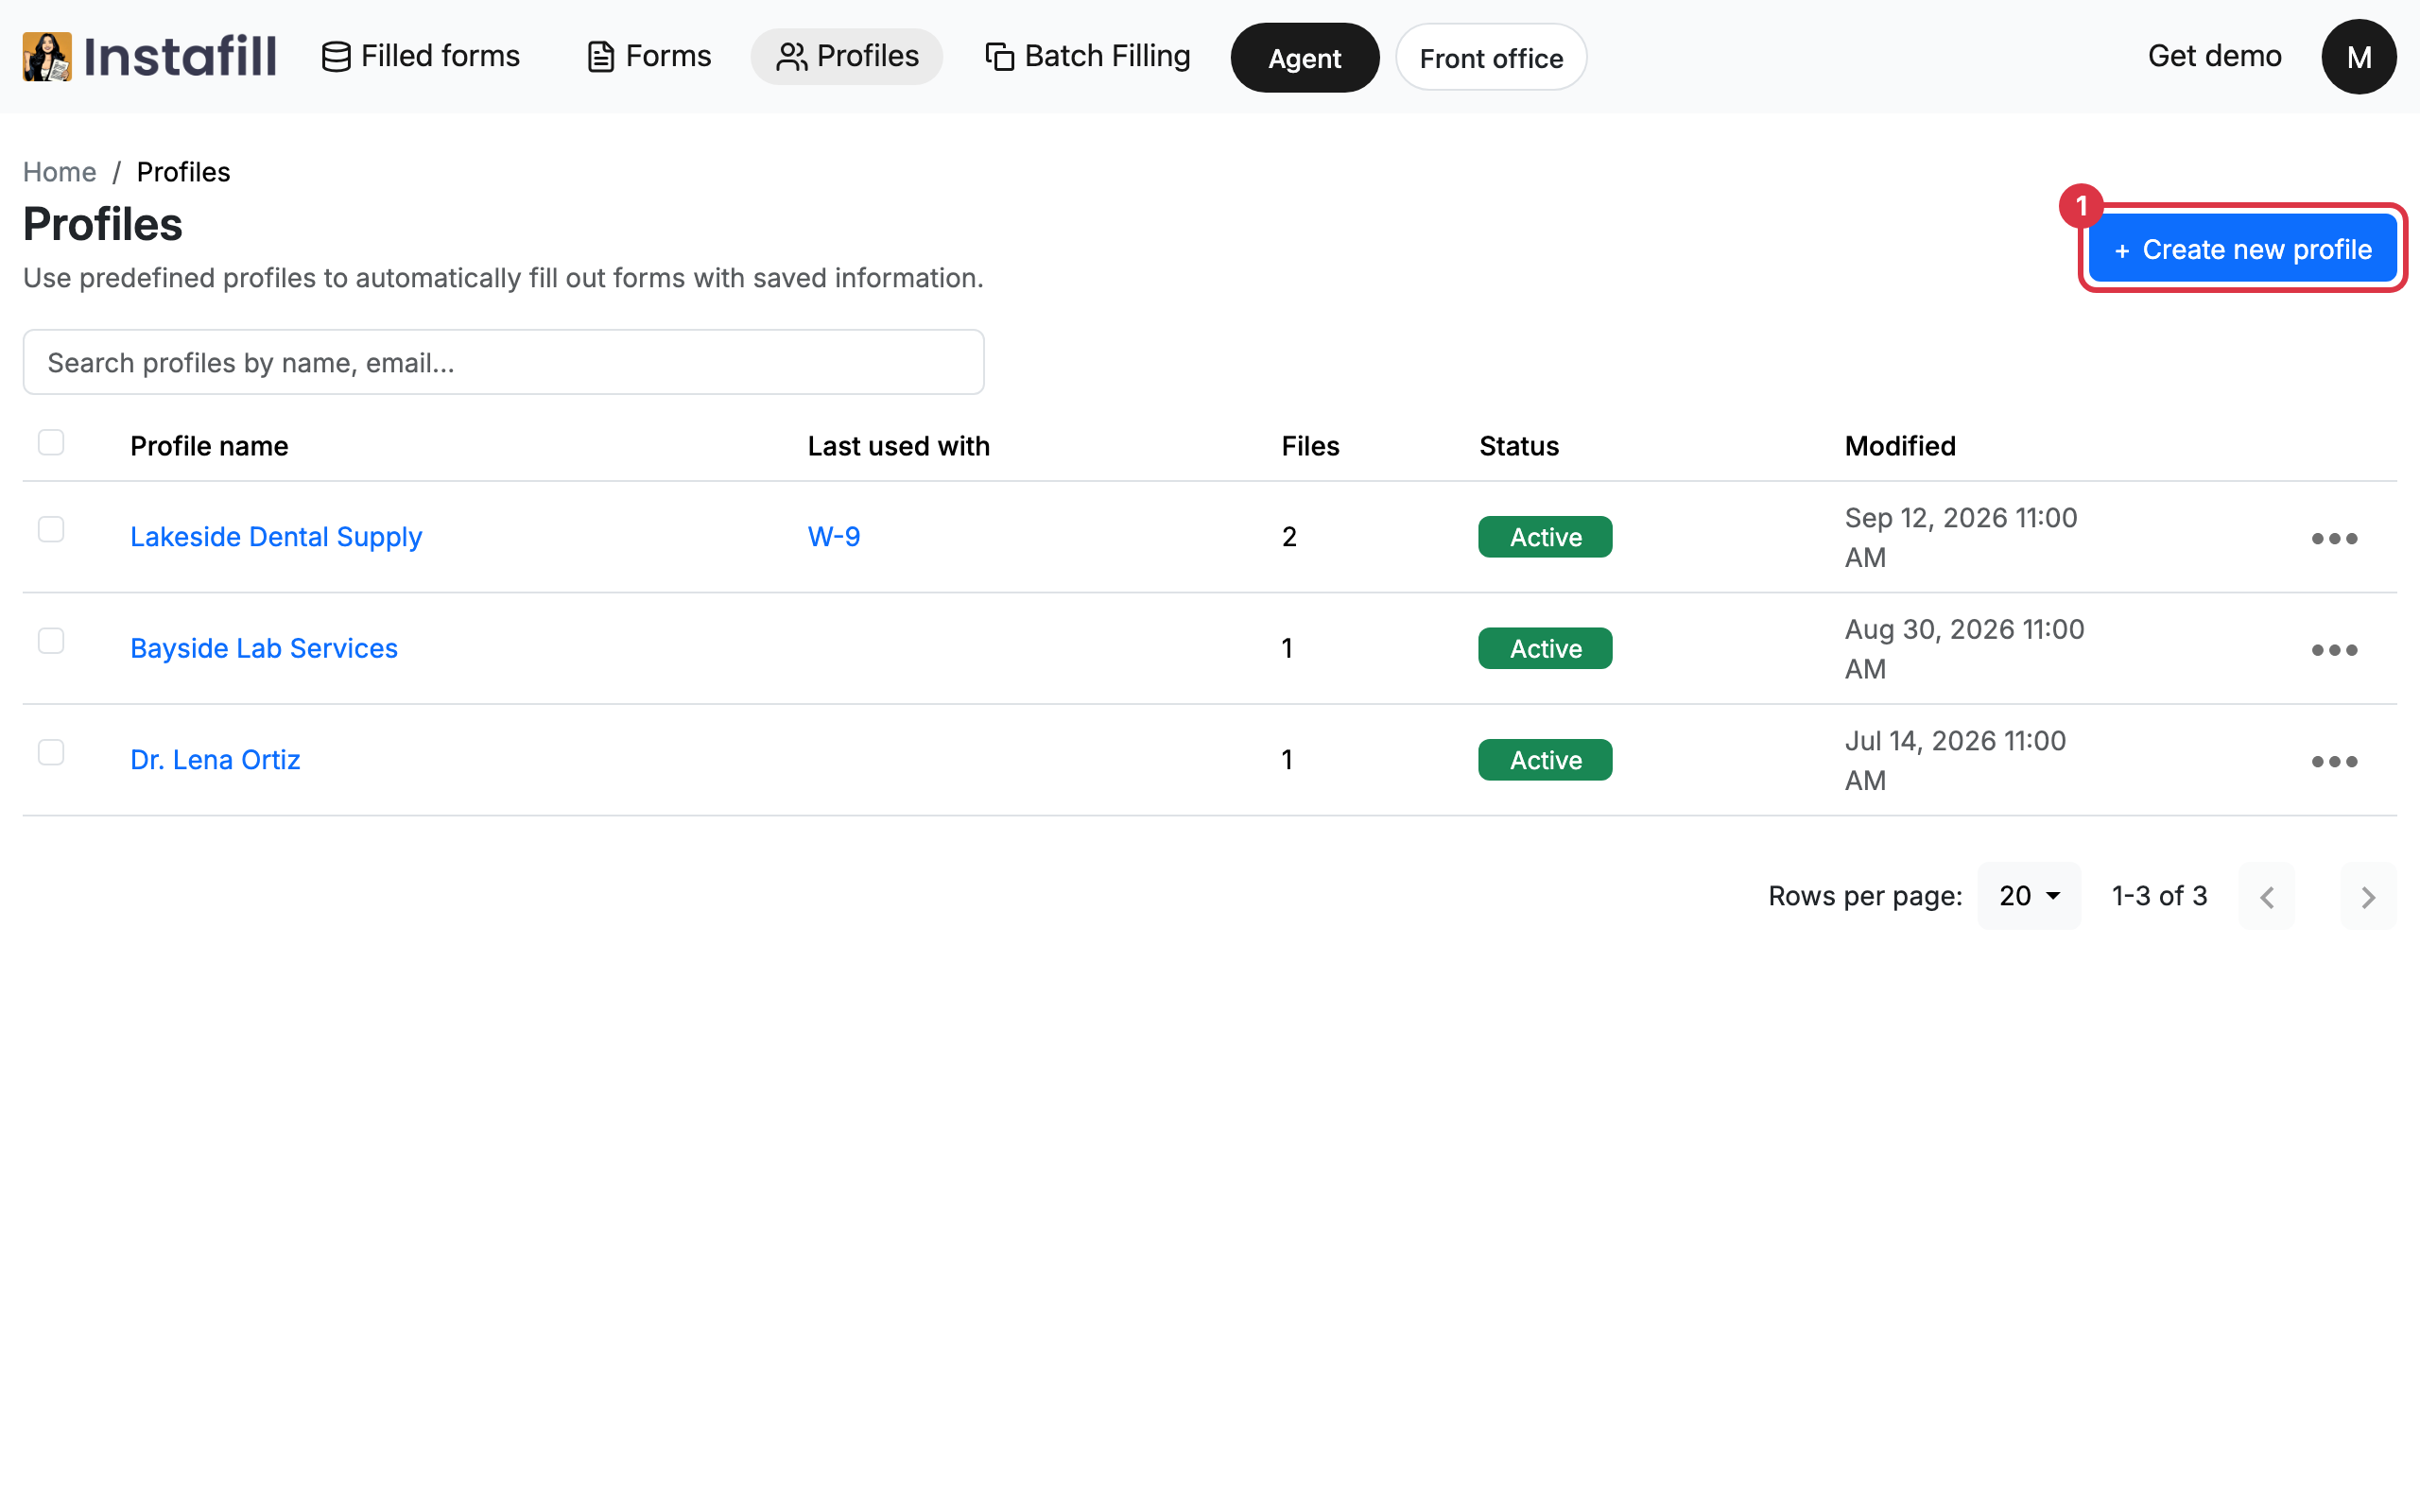Click the Agent button
Image resolution: width=2420 pixels, height=1512 pixels.
click(x=1304, y=58)
